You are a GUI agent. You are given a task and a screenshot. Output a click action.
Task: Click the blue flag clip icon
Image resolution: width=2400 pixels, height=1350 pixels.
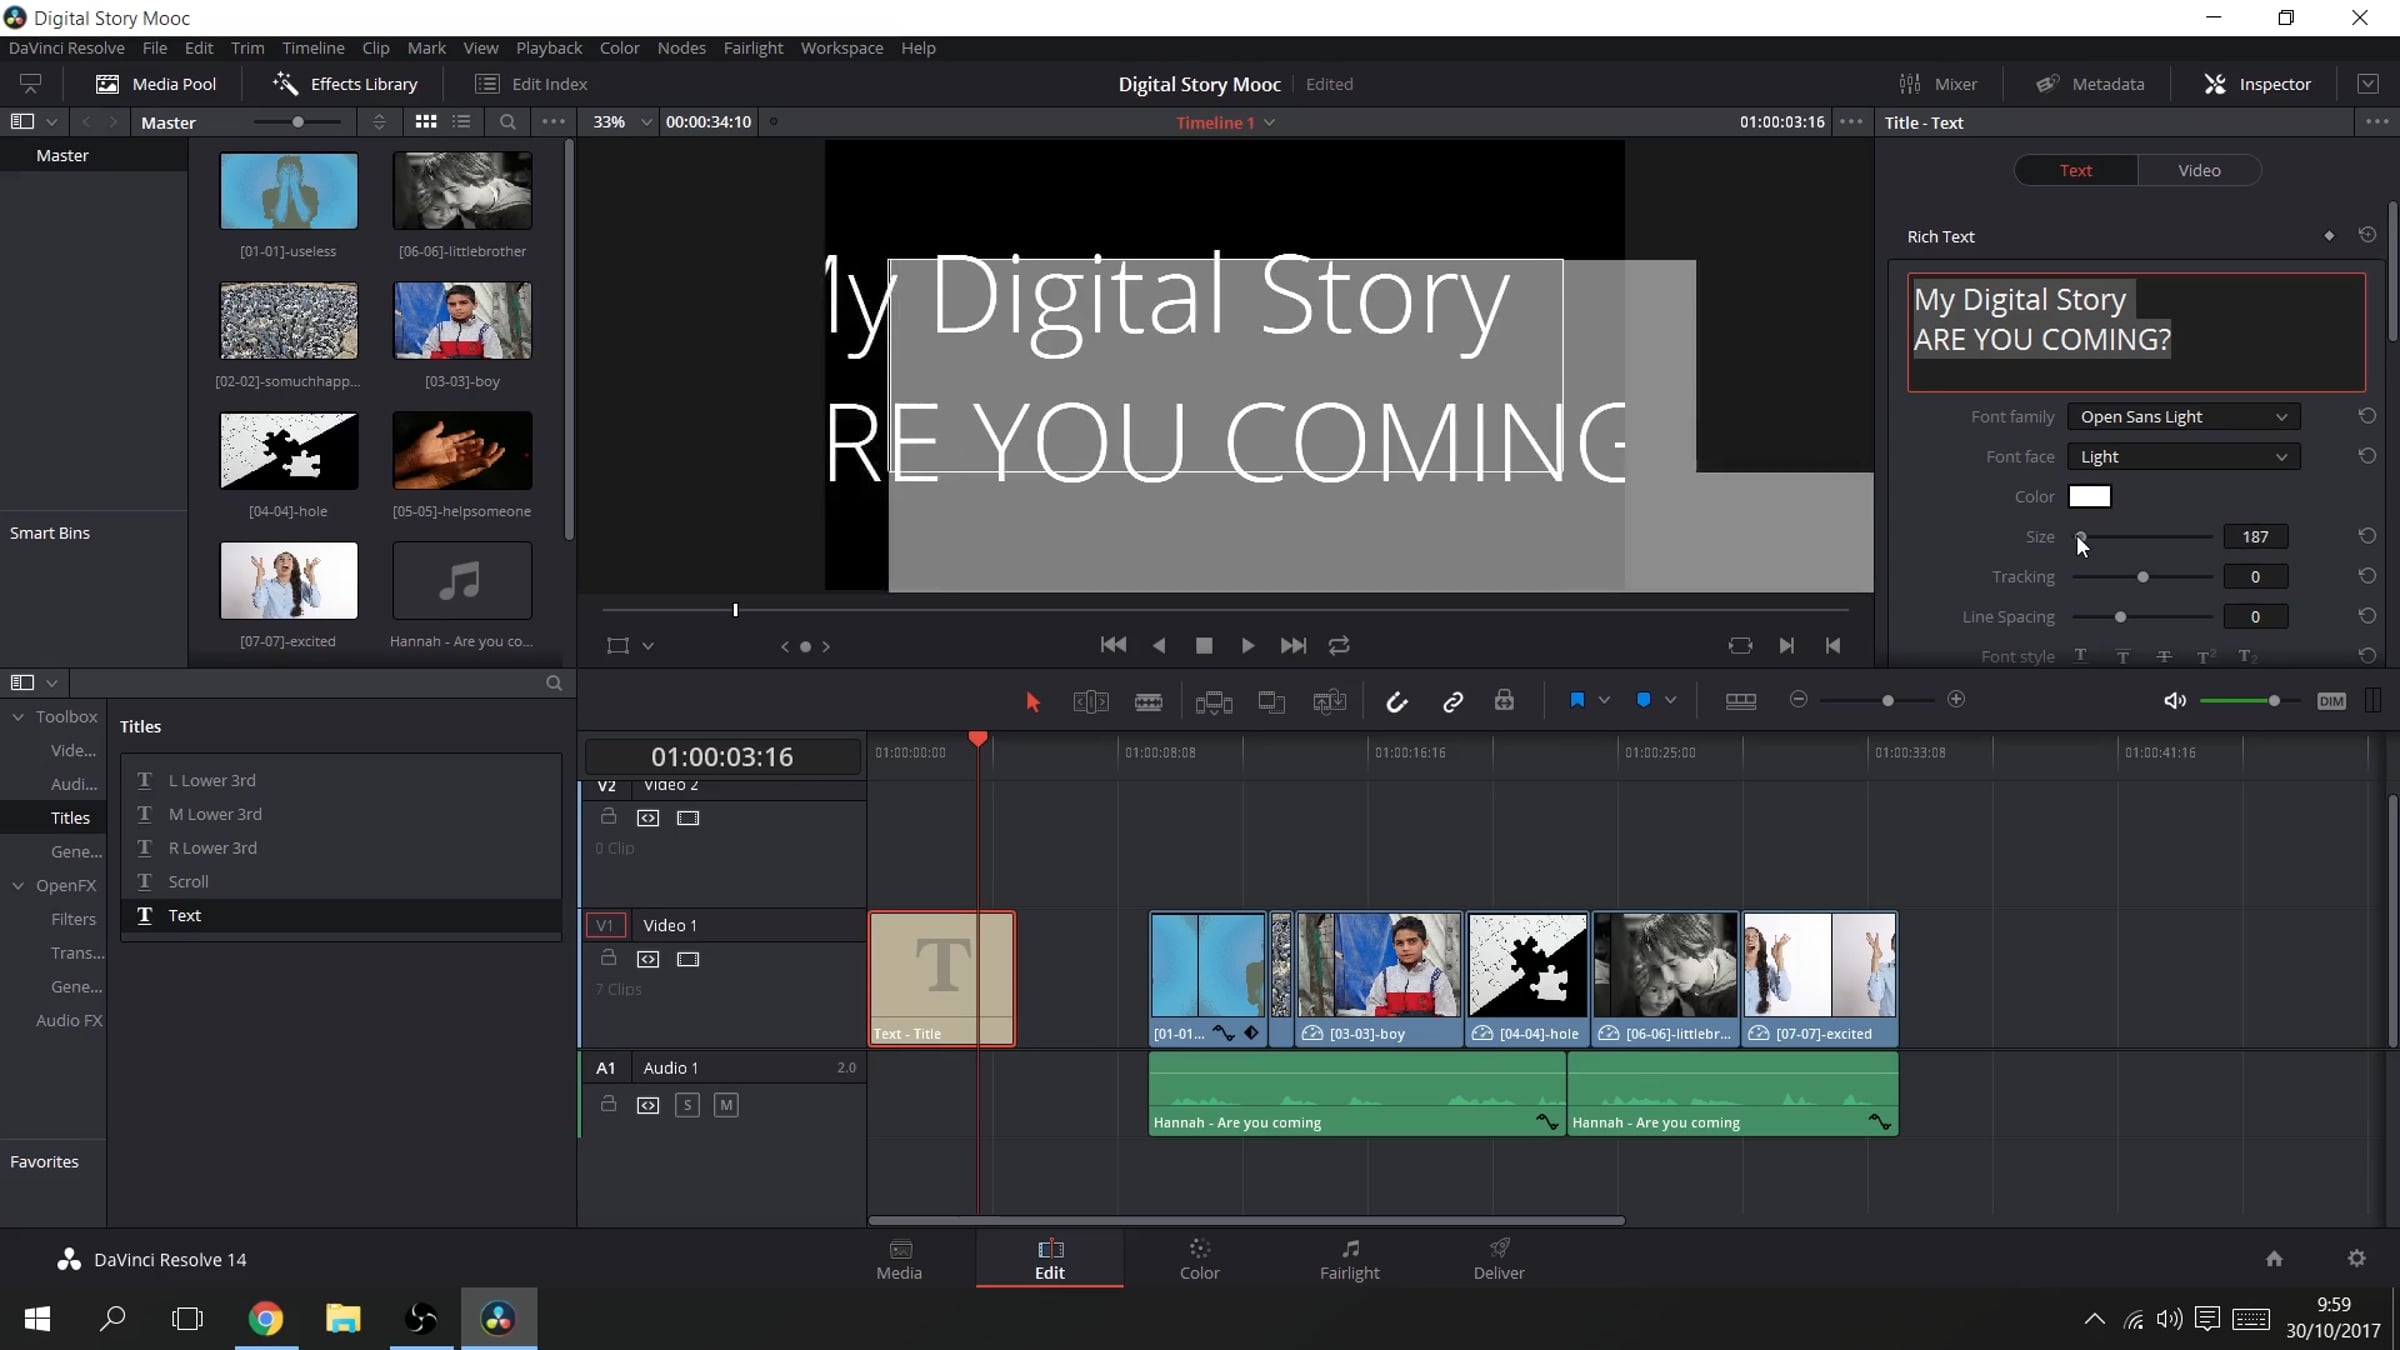pyautogui.click(x=1577, y=700)
